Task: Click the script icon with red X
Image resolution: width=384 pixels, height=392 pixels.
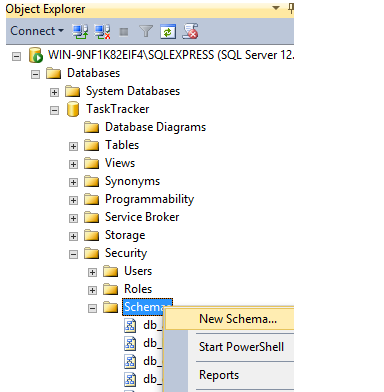Action: pos(190,31)
